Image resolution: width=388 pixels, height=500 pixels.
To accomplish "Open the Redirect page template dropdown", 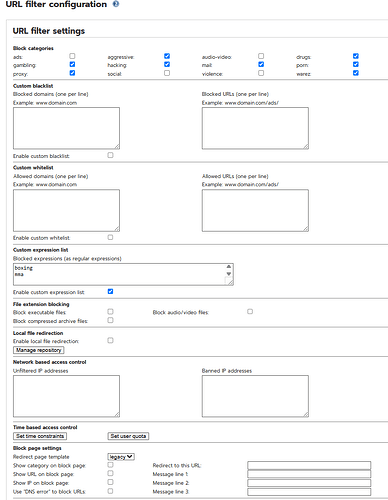I will (x=121, y=457).
